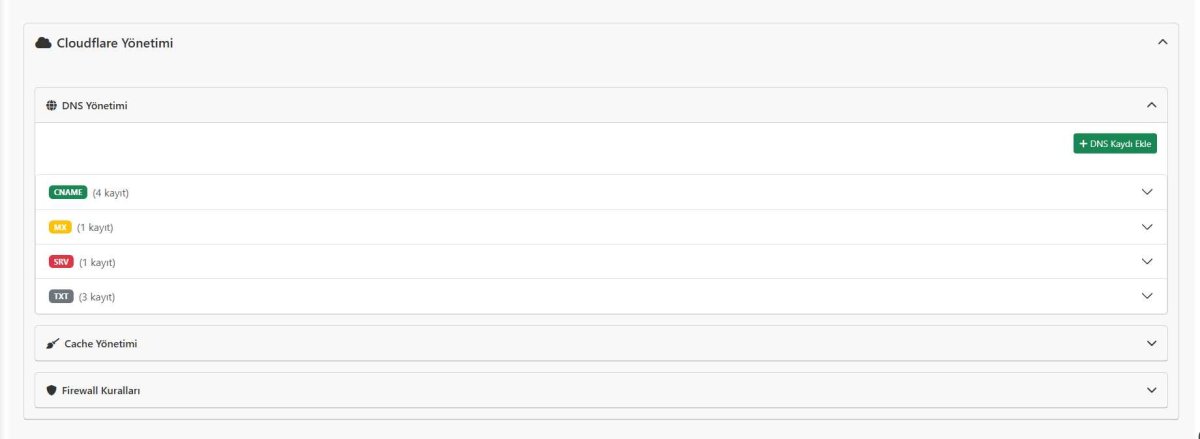Click the Firewall Kuralları shield icon

click(52, 390)
